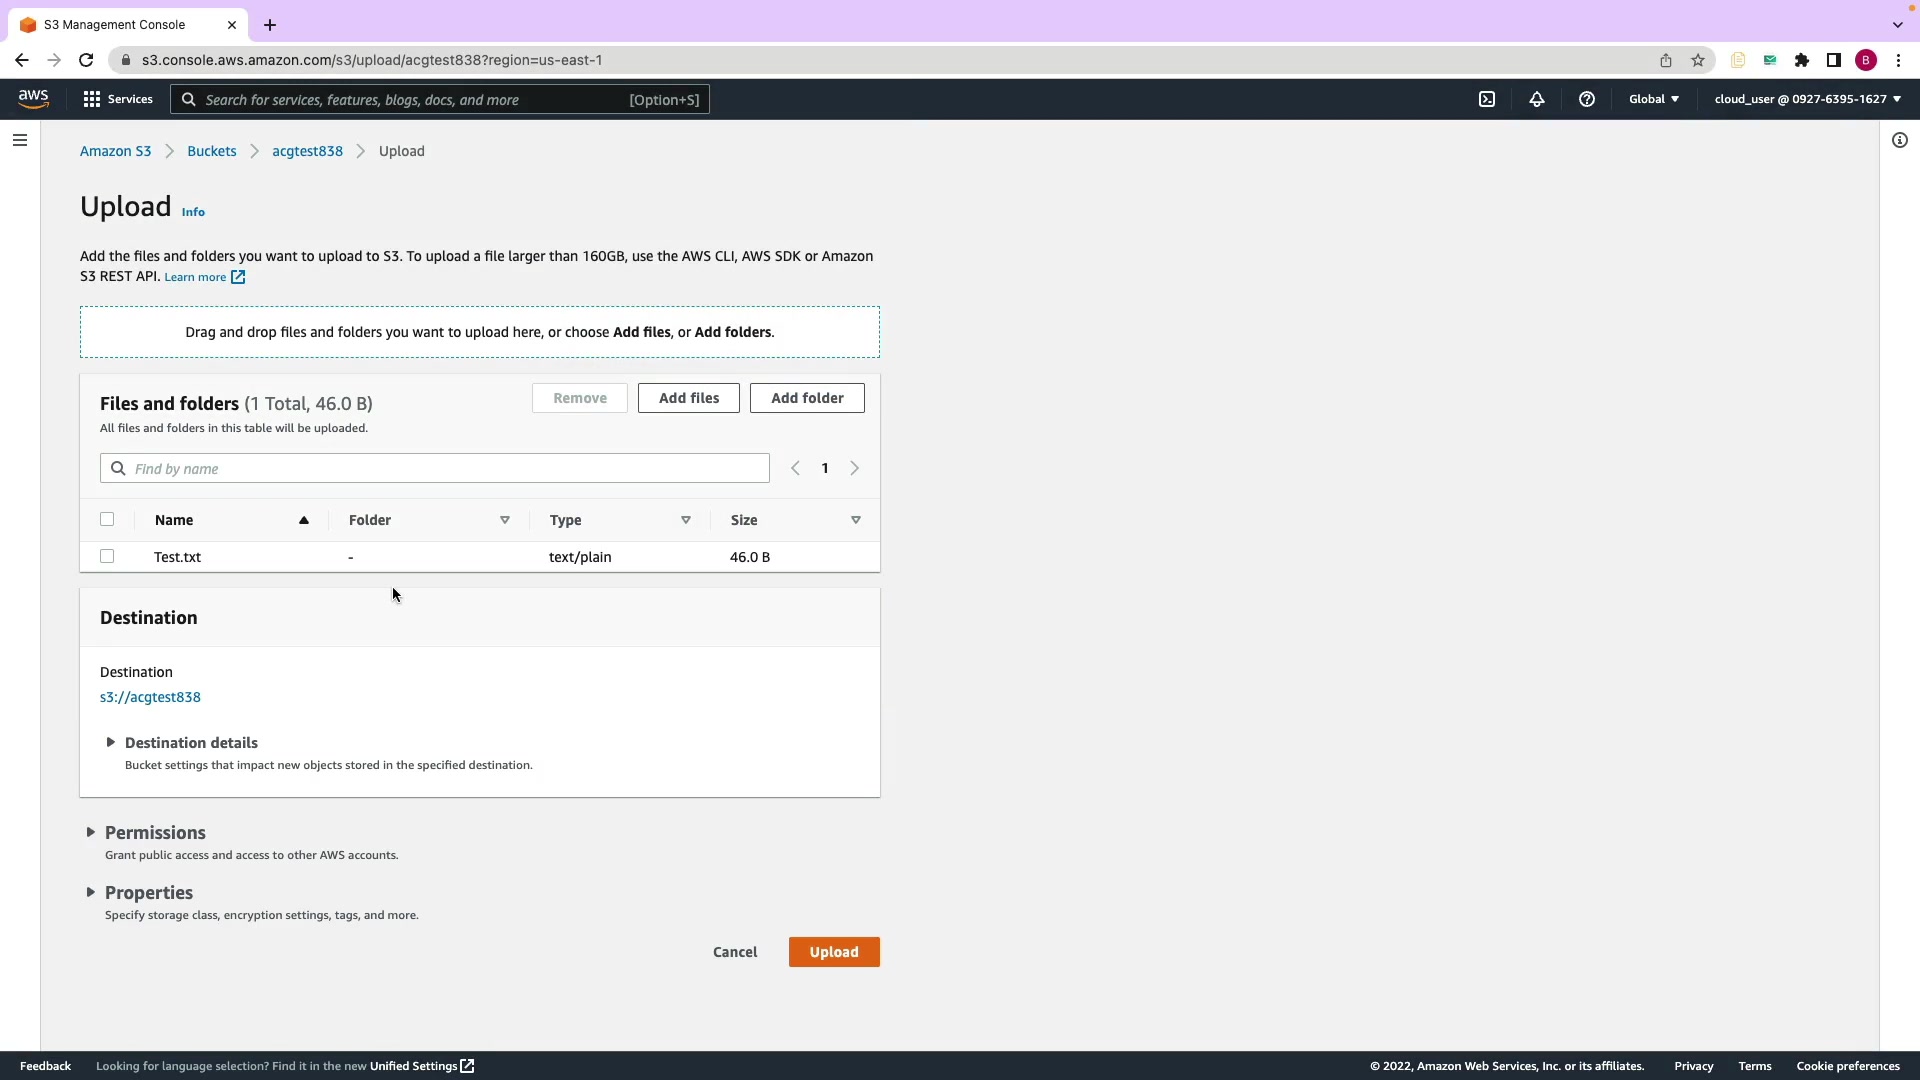
Task: Bookmark this page with the star icon
Action: pyautogui.click(x=1698, y=60)
